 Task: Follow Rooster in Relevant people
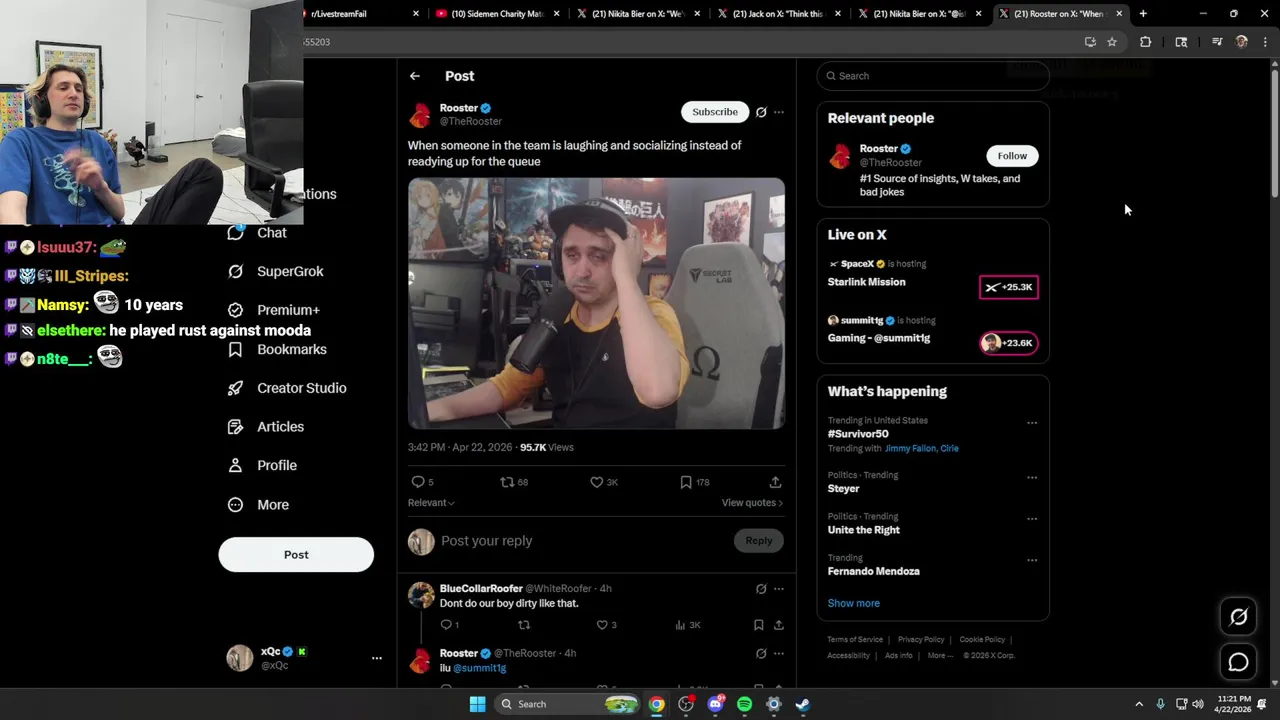coord(1012,156)
